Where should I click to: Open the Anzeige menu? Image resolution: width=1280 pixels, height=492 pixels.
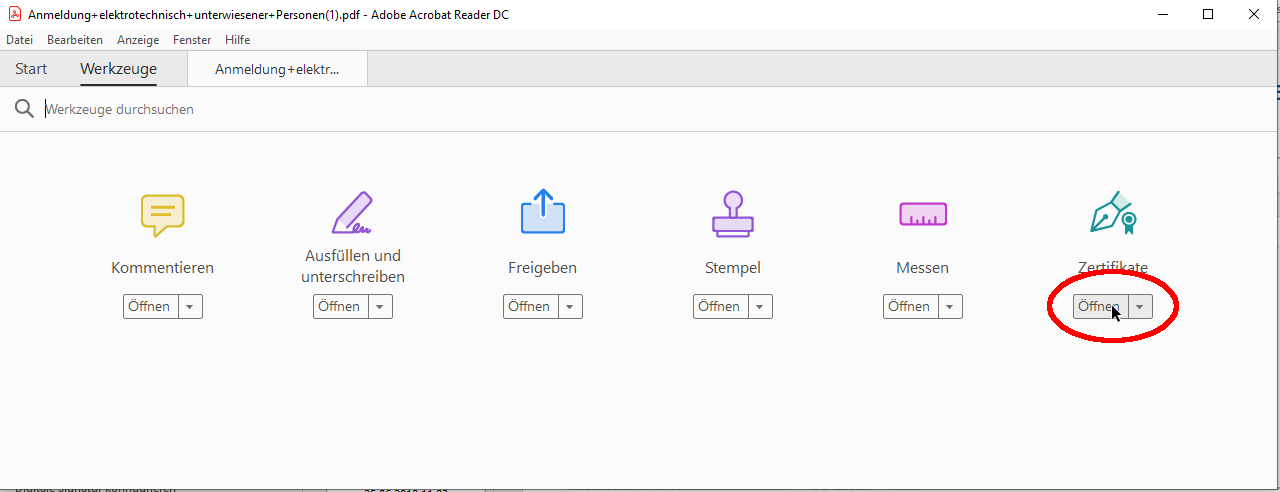coord(138,40)
